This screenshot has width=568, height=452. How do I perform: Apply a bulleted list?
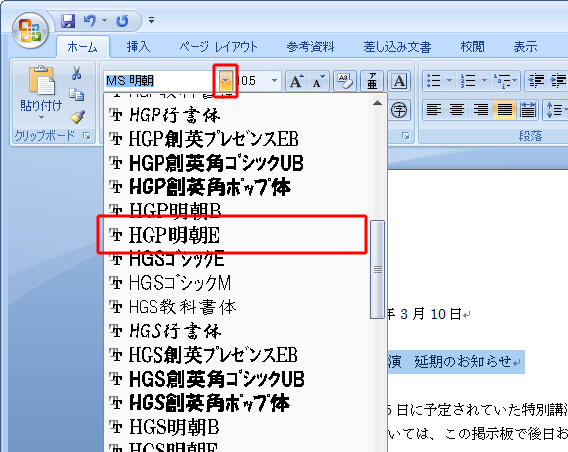pyautogui.click(x=433, y=81)
